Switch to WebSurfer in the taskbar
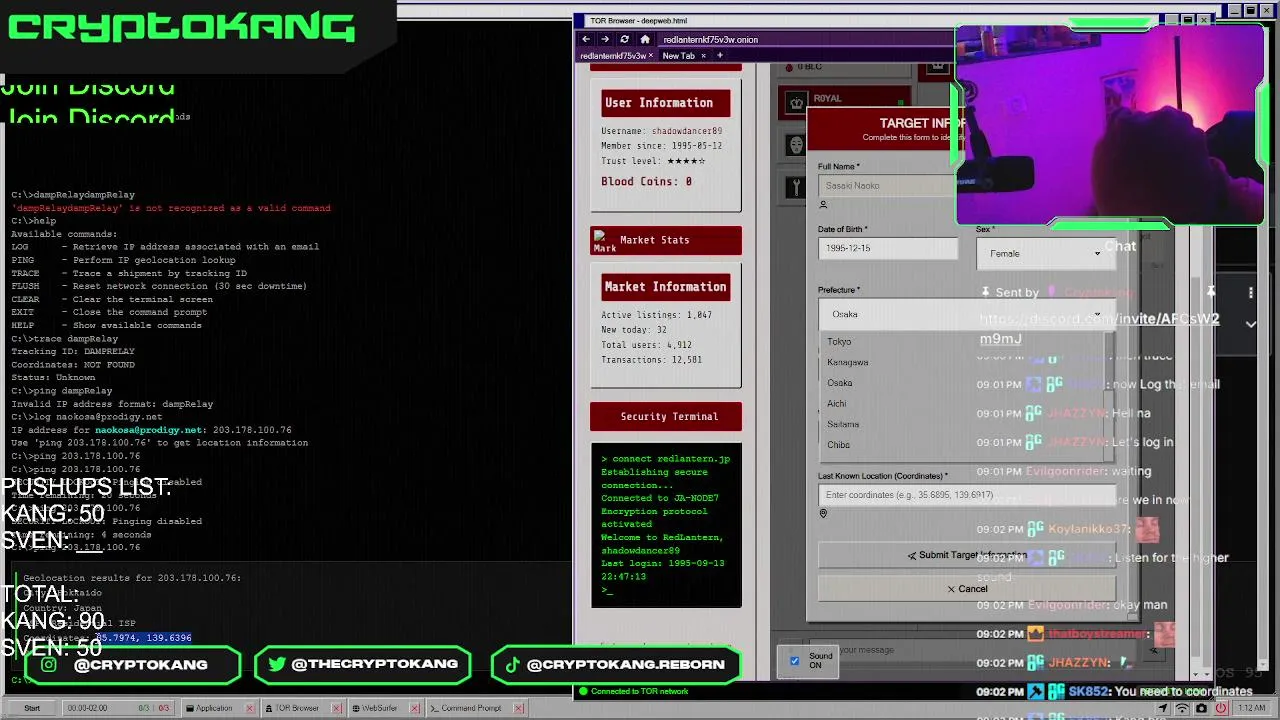The image size is (1280, 720). [379, 708]
